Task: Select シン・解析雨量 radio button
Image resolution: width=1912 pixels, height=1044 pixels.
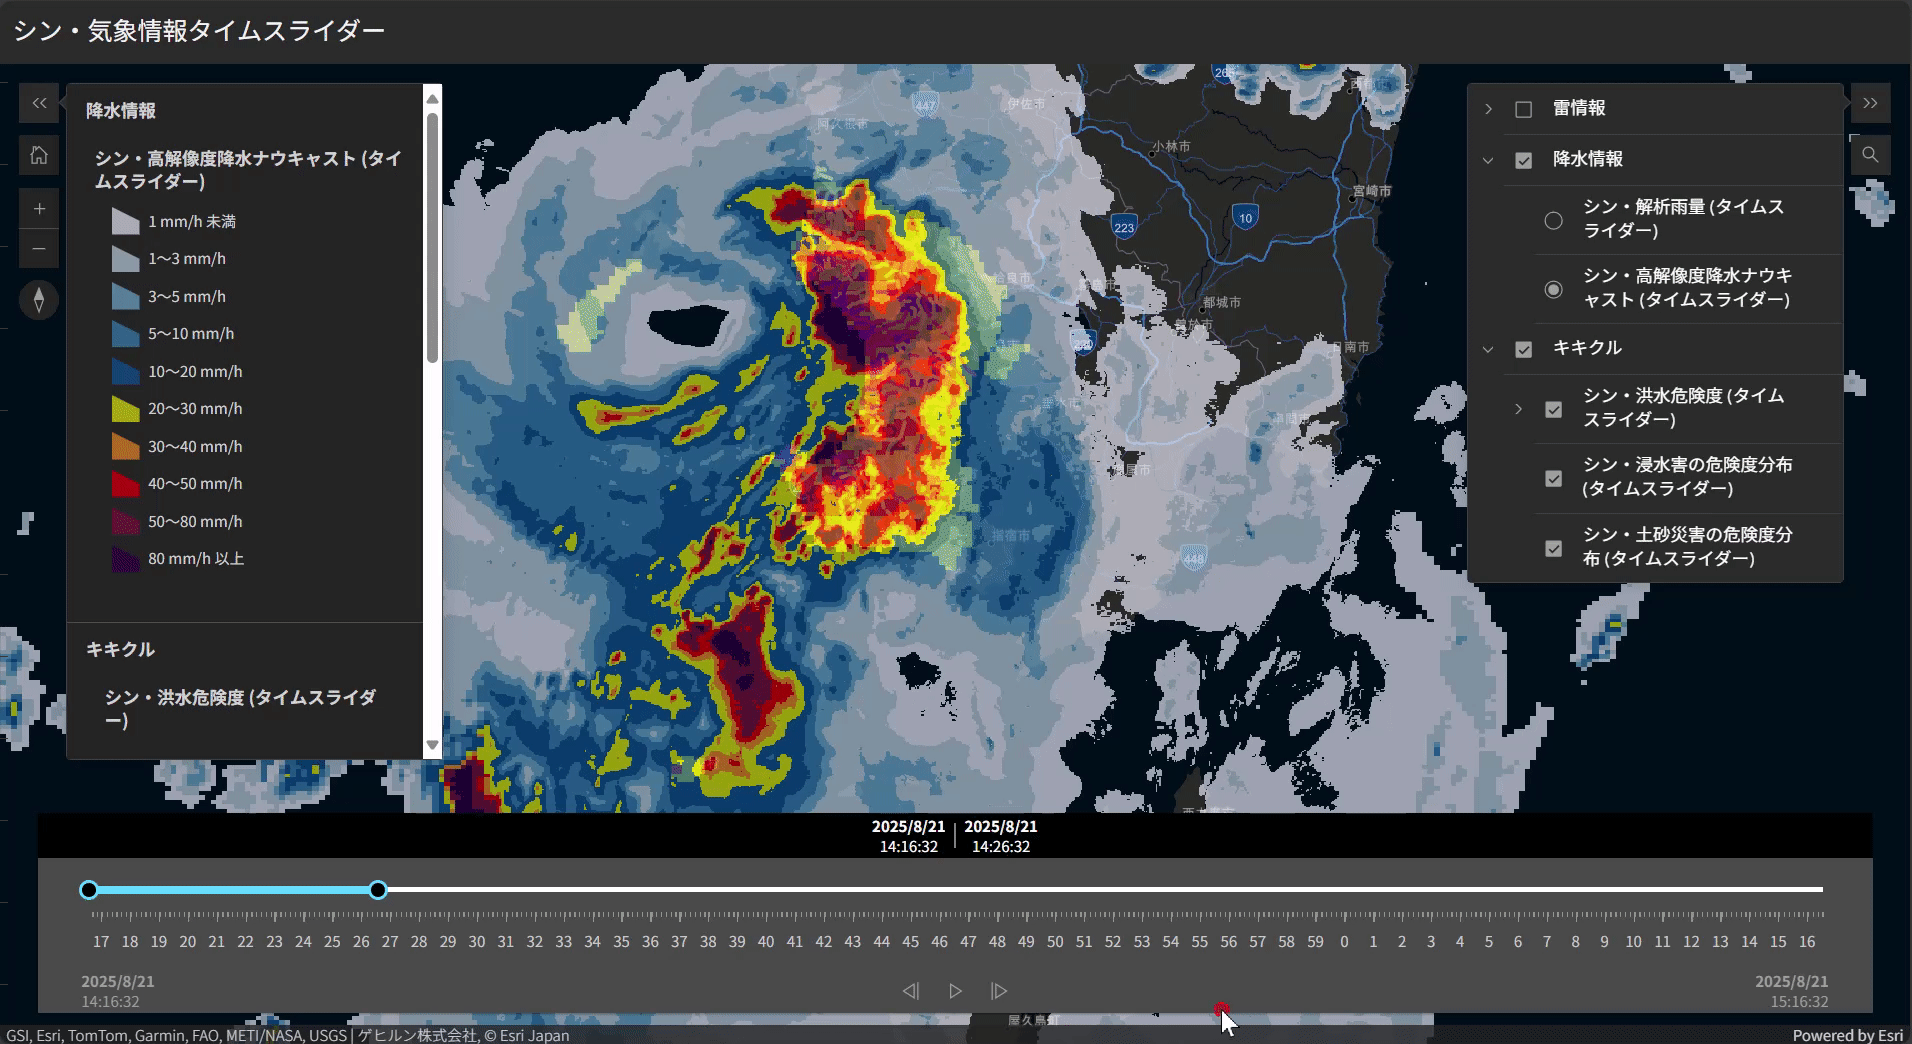Action: click(x=1553, y=220)
